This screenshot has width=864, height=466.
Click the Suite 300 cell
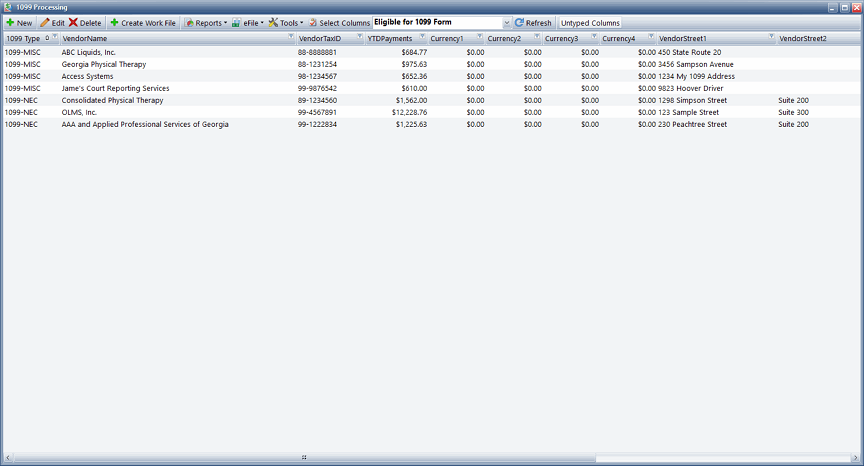(x=793, y=112)
